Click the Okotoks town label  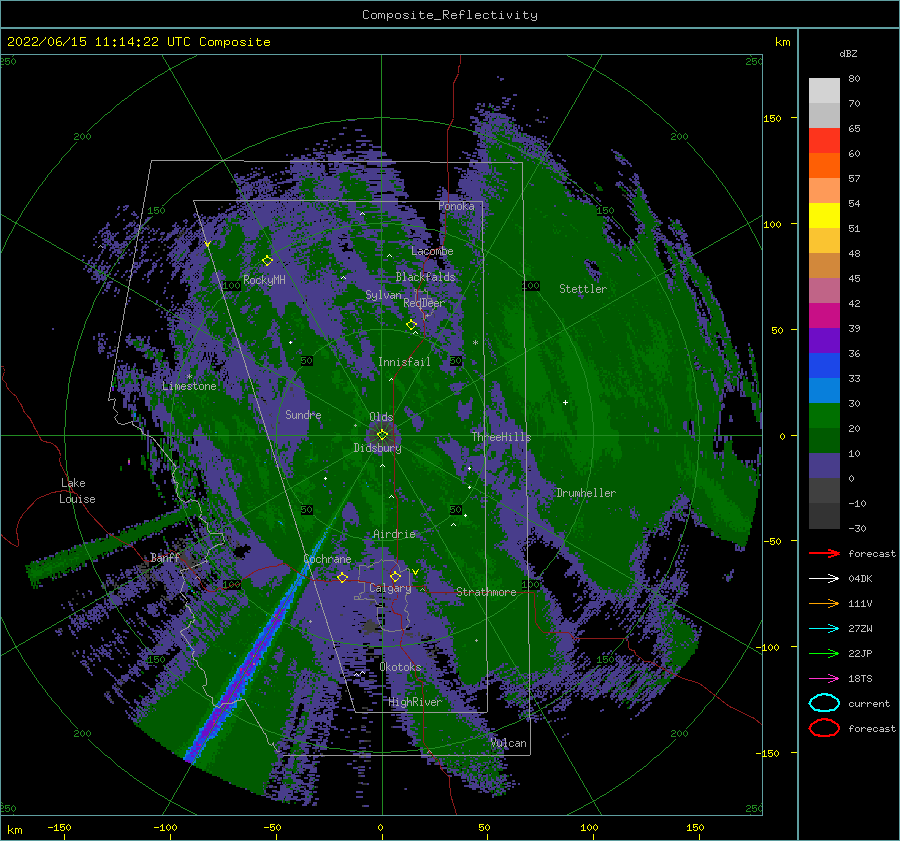point(400,667)
